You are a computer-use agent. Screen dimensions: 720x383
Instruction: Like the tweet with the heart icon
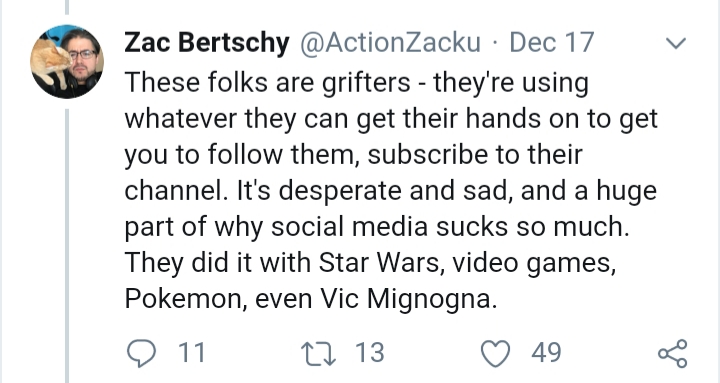495,353
